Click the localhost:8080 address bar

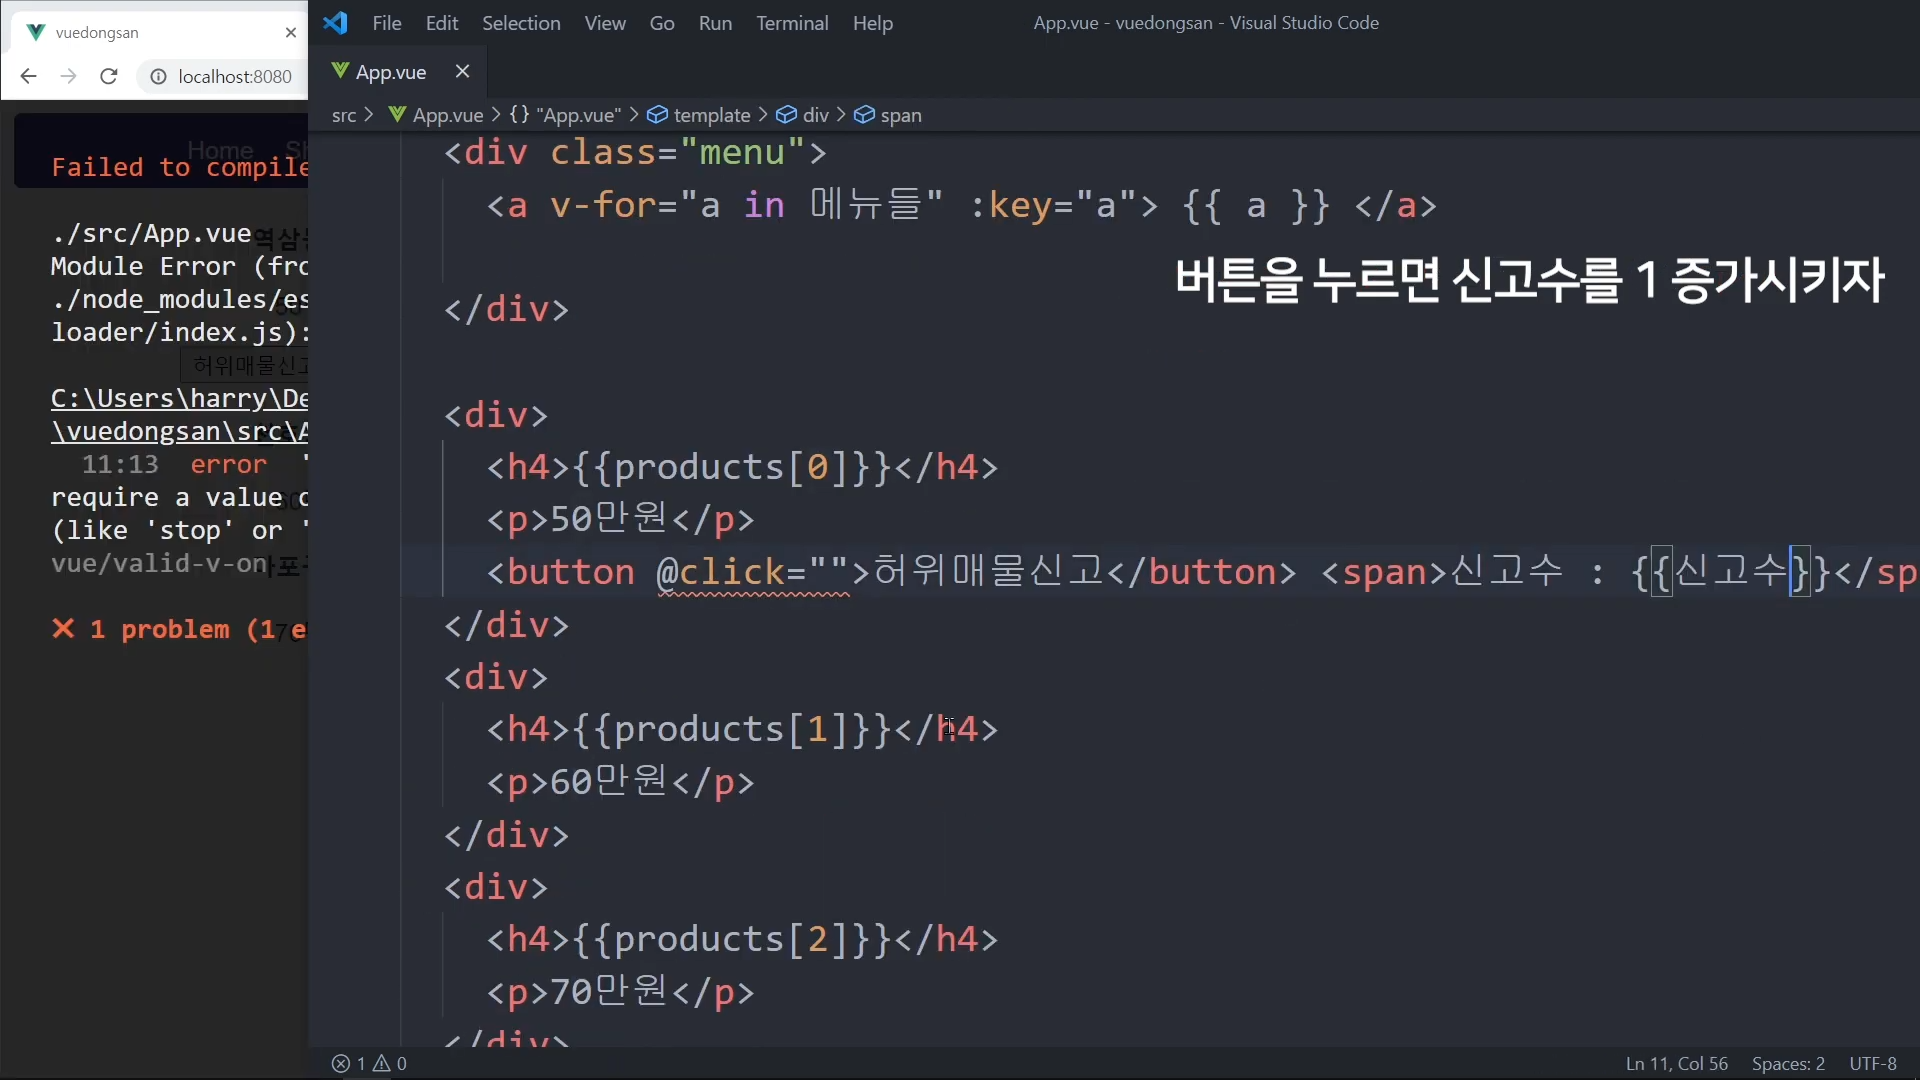pos(234,77)
